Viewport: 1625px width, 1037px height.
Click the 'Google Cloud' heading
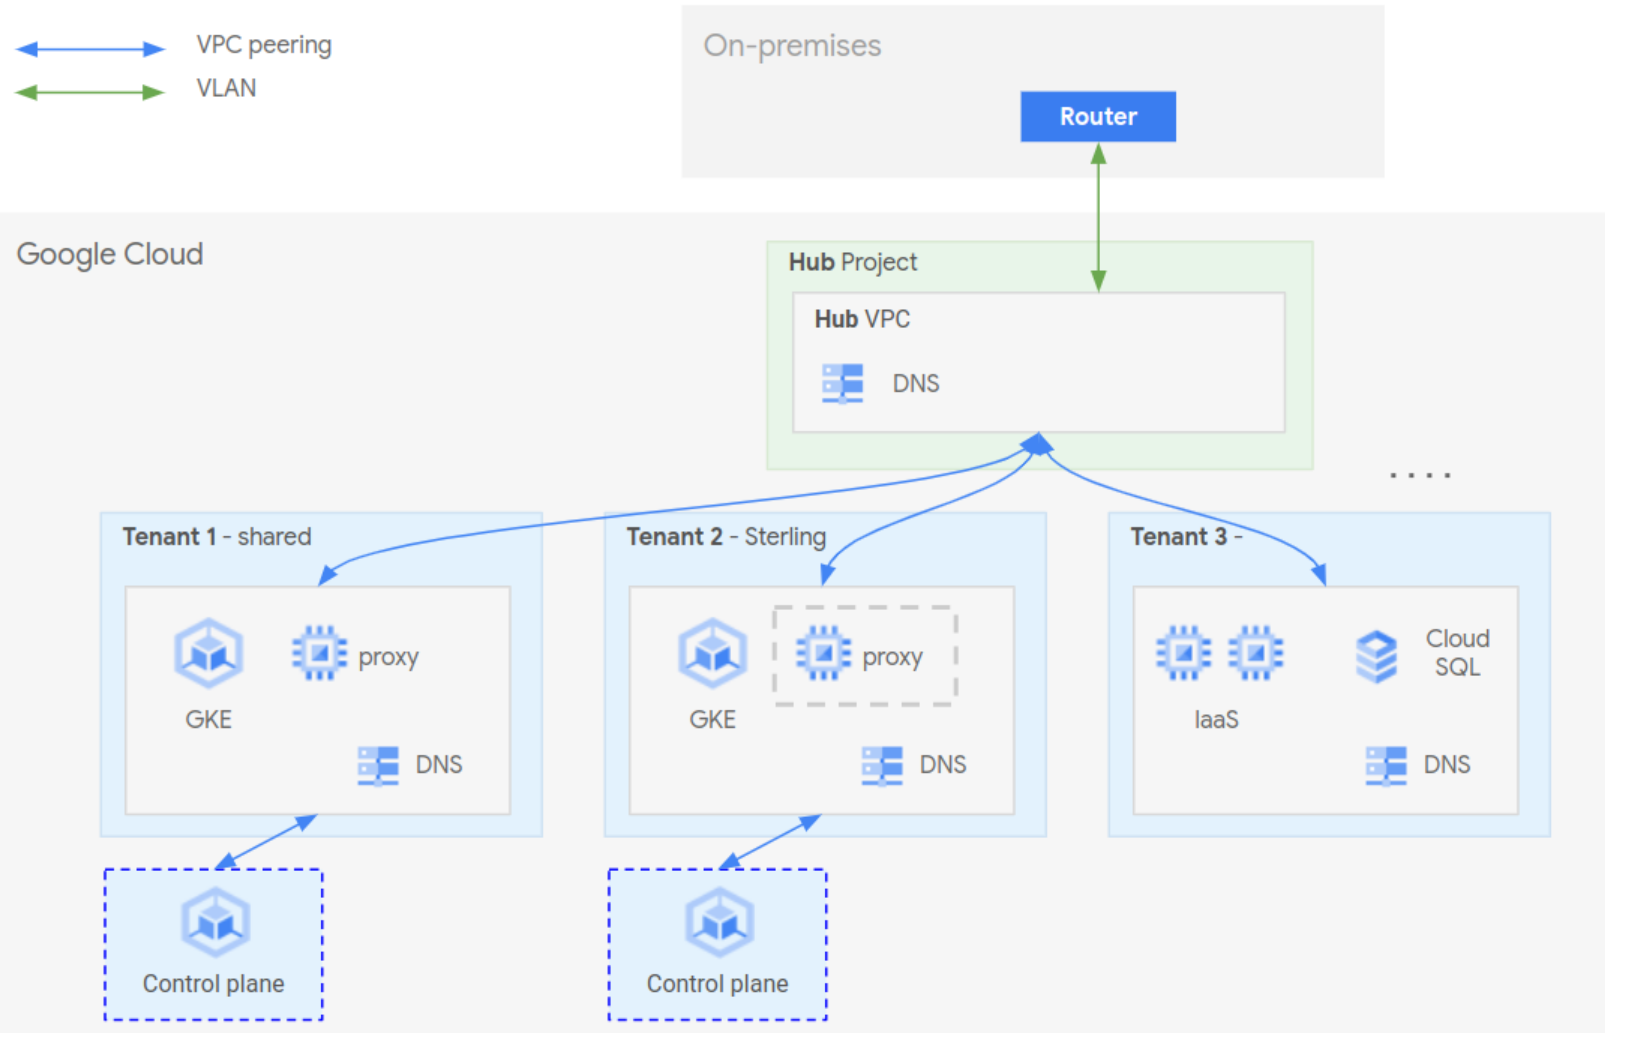point(110,254)
